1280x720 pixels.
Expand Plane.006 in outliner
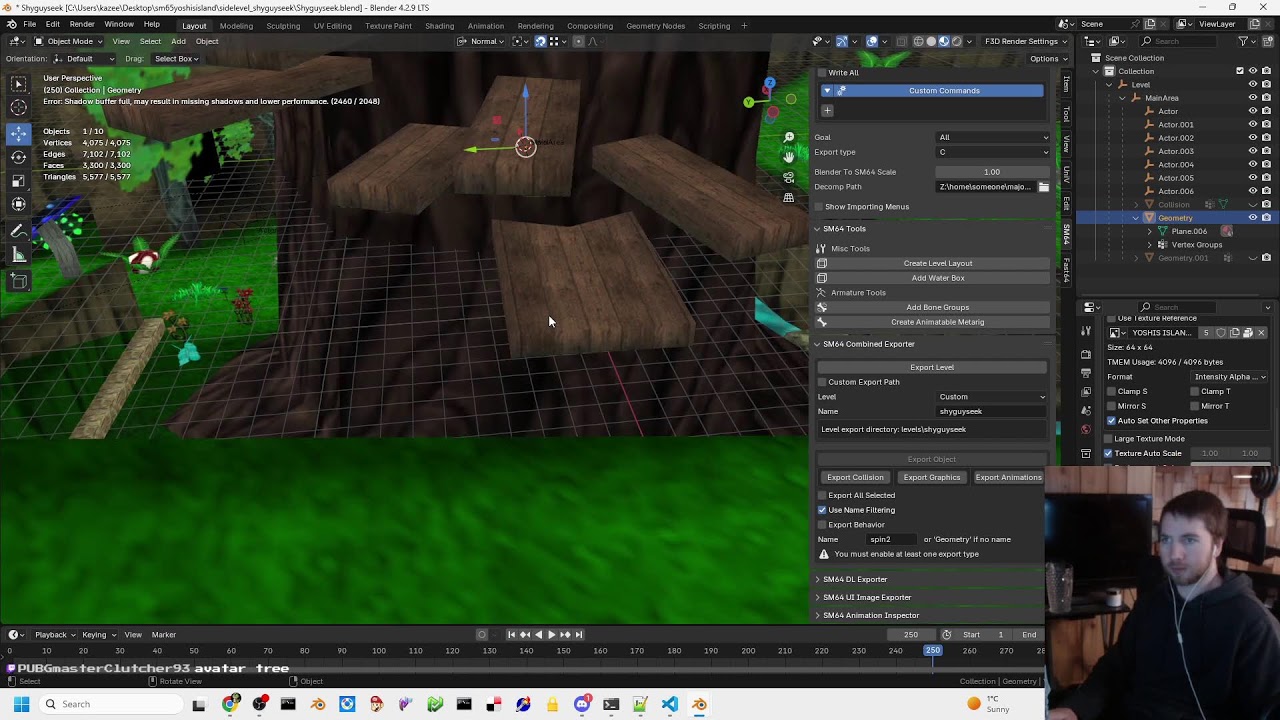coord(1149,231)
